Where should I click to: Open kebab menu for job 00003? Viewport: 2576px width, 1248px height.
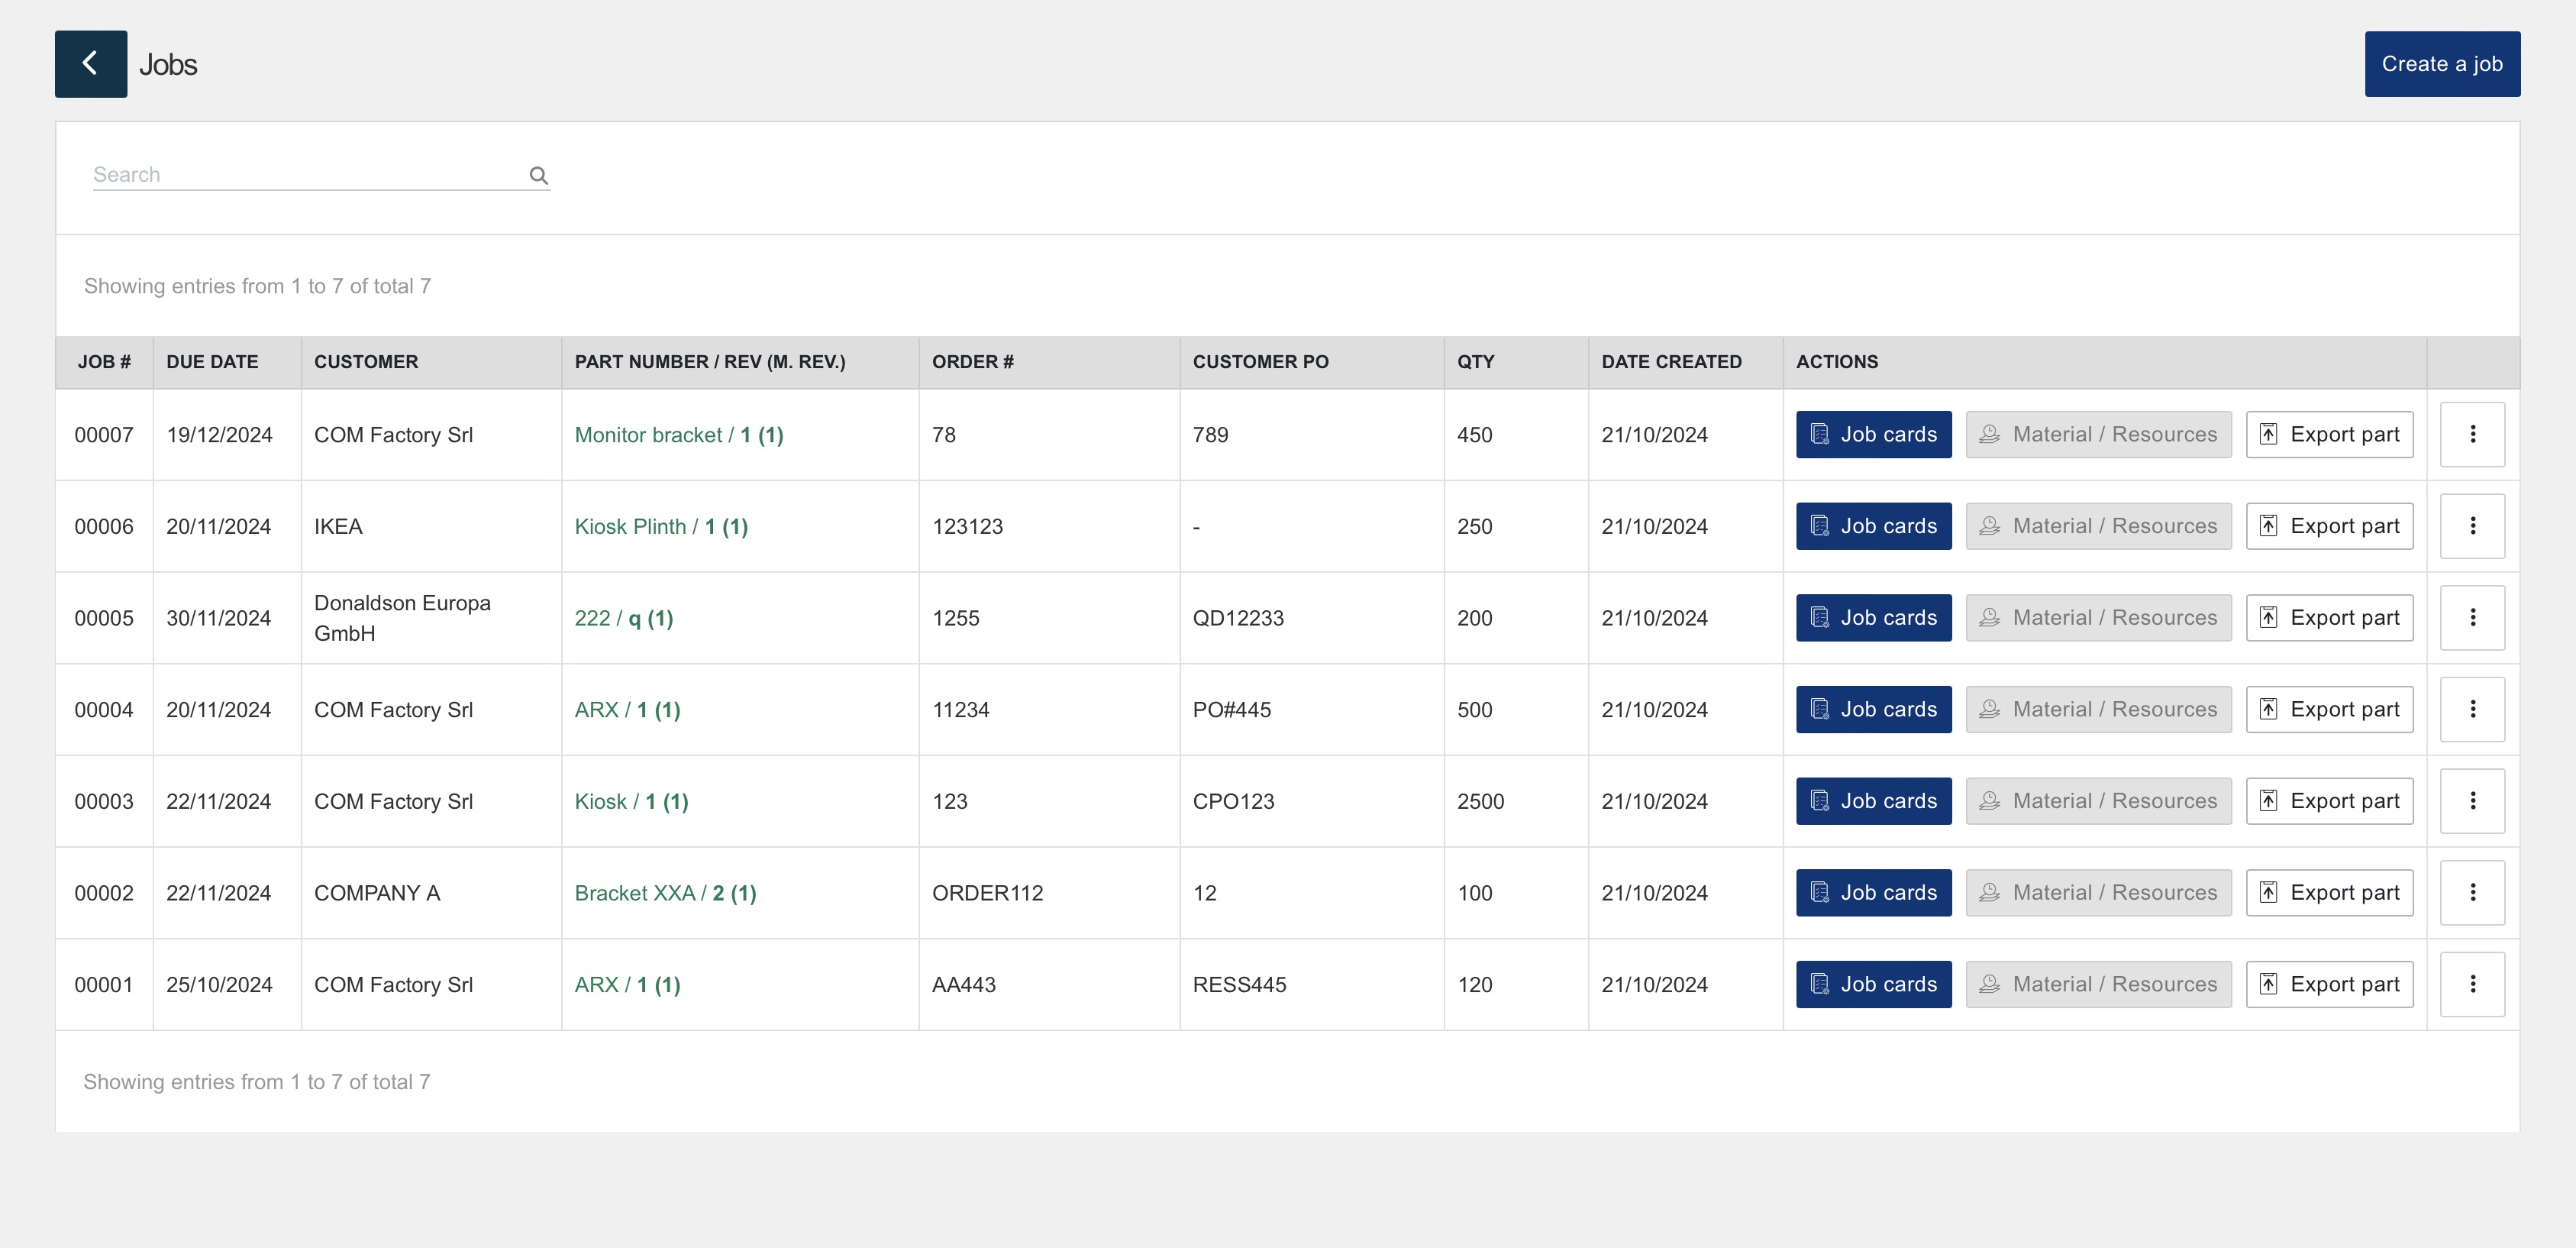2472,801
